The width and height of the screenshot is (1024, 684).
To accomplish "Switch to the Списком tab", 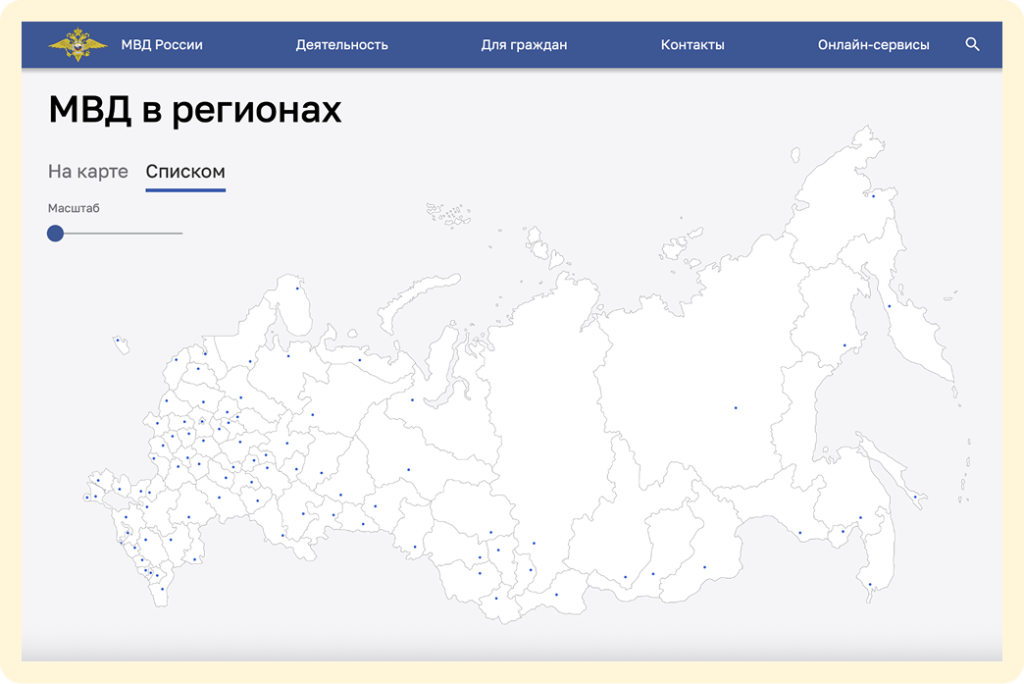I will pos(185,171).
